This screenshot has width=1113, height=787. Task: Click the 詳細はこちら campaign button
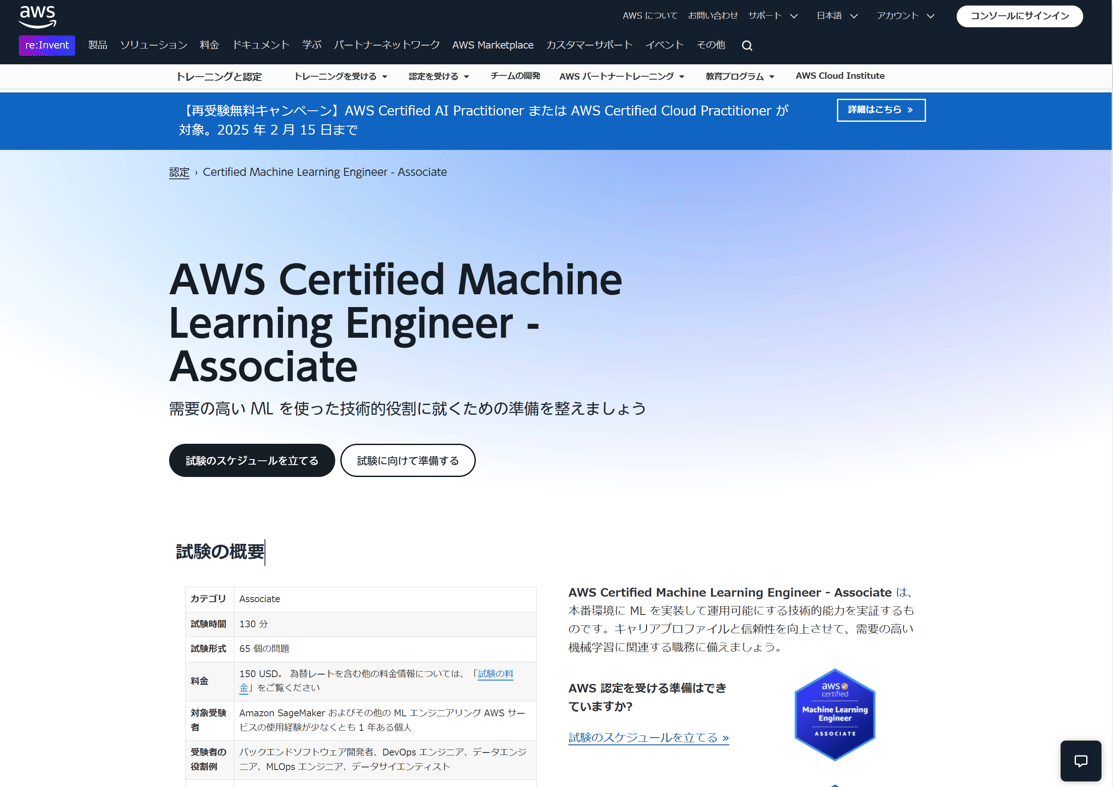coord(881,110)
